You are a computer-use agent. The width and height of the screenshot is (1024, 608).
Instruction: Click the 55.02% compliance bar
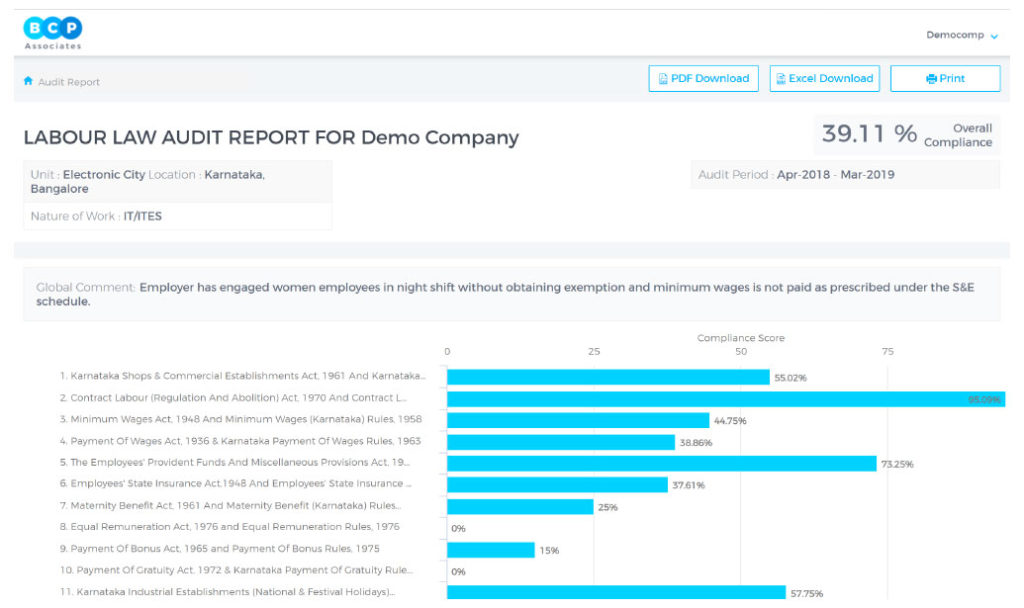click(x=608, y=377)
